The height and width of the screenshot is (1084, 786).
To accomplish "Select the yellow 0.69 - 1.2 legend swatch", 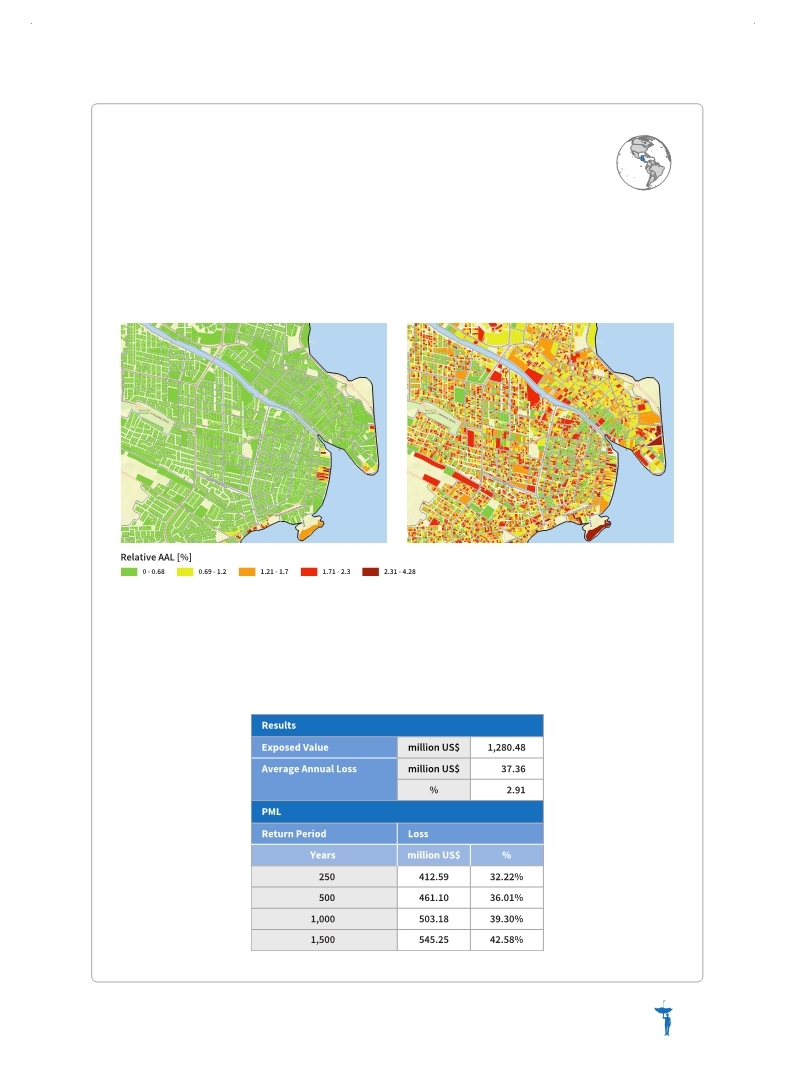I will pyautogui.click(x=185, y=572).
